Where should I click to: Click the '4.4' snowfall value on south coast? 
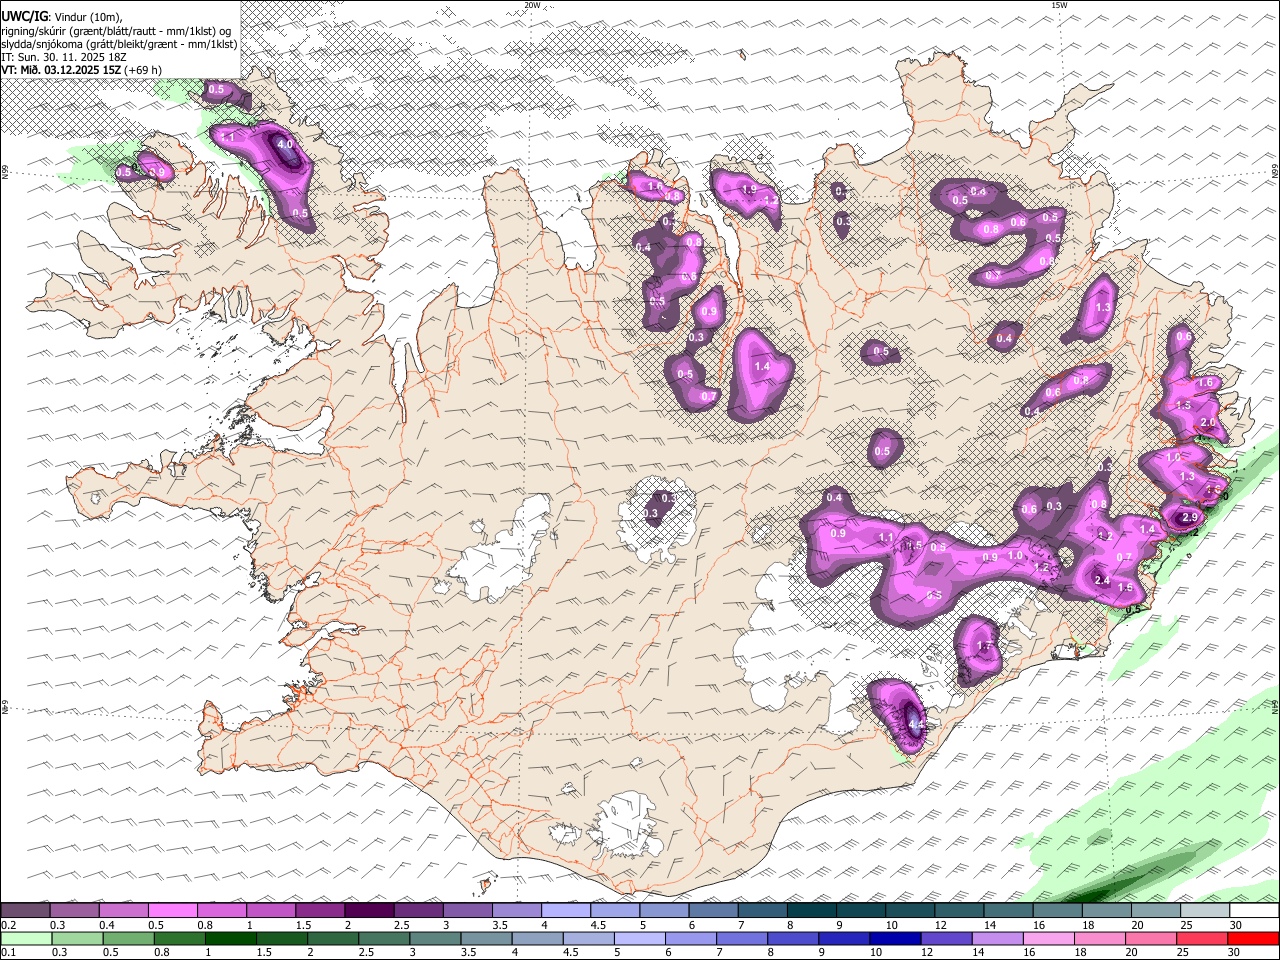point(915,725)
